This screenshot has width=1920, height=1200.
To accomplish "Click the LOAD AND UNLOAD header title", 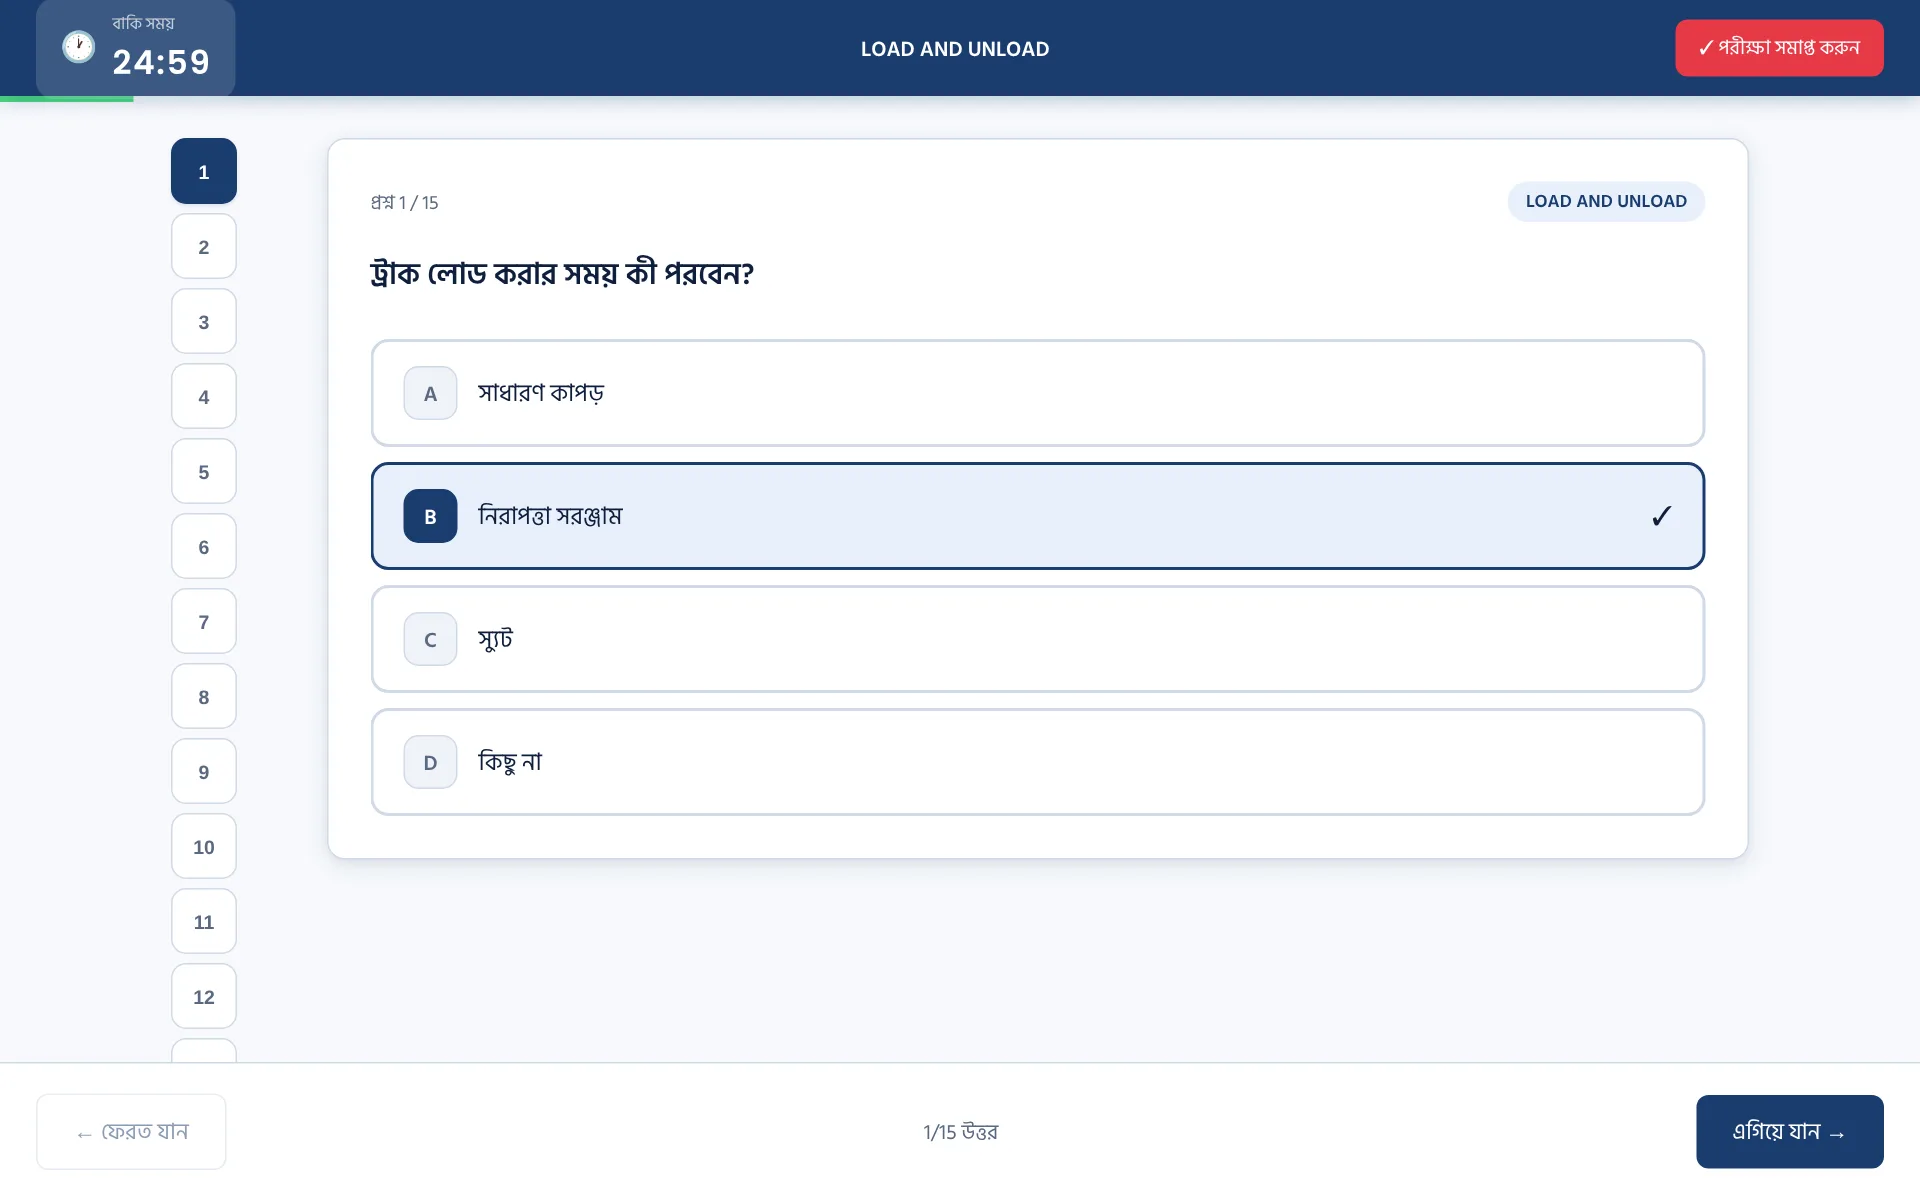I will coord(955,49).
